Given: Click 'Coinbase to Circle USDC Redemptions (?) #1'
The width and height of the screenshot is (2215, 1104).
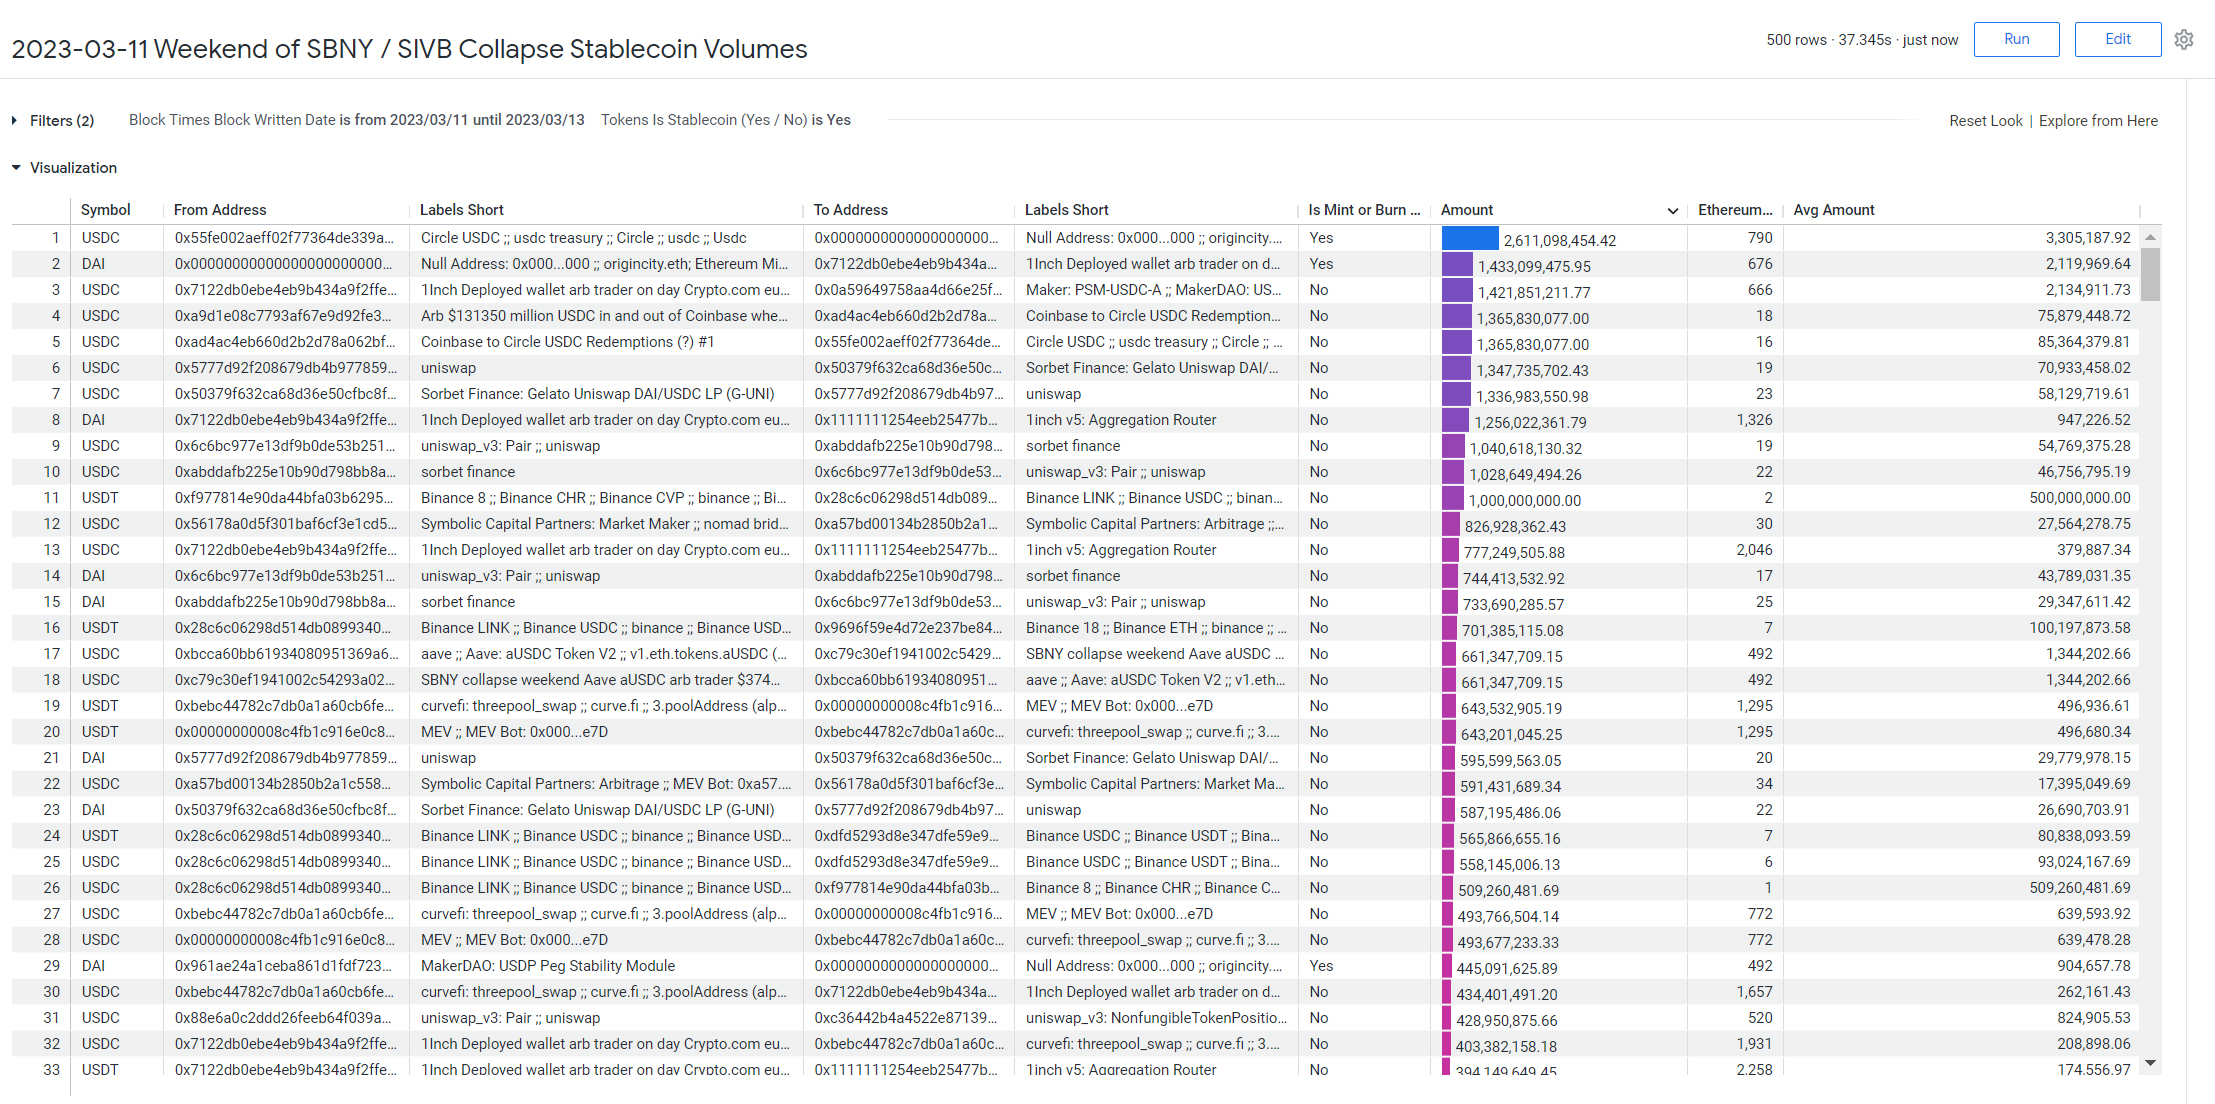Looking at the screenshot, I should (x=567, y=342).
